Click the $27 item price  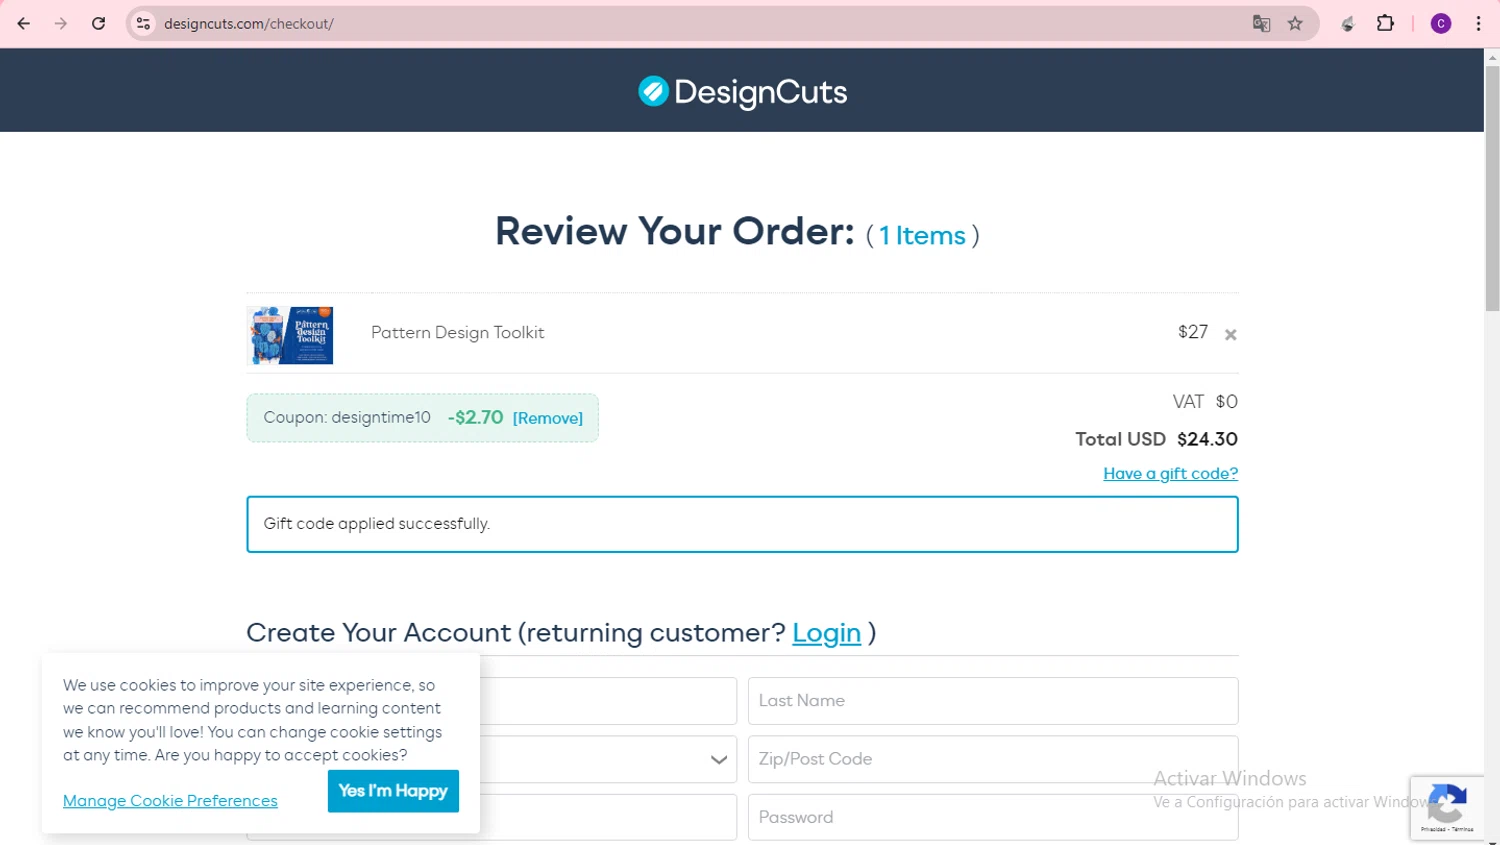(x=1193, y=332)
